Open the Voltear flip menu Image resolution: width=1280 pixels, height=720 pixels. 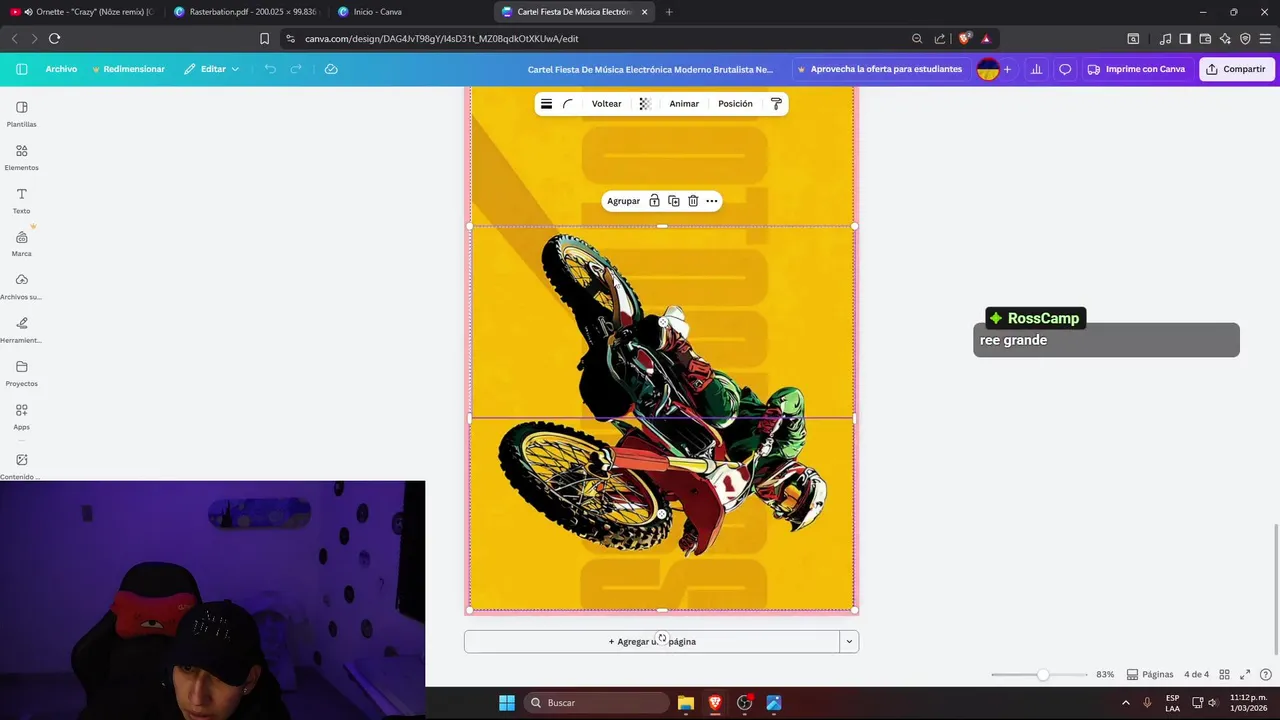click(606, 104)
